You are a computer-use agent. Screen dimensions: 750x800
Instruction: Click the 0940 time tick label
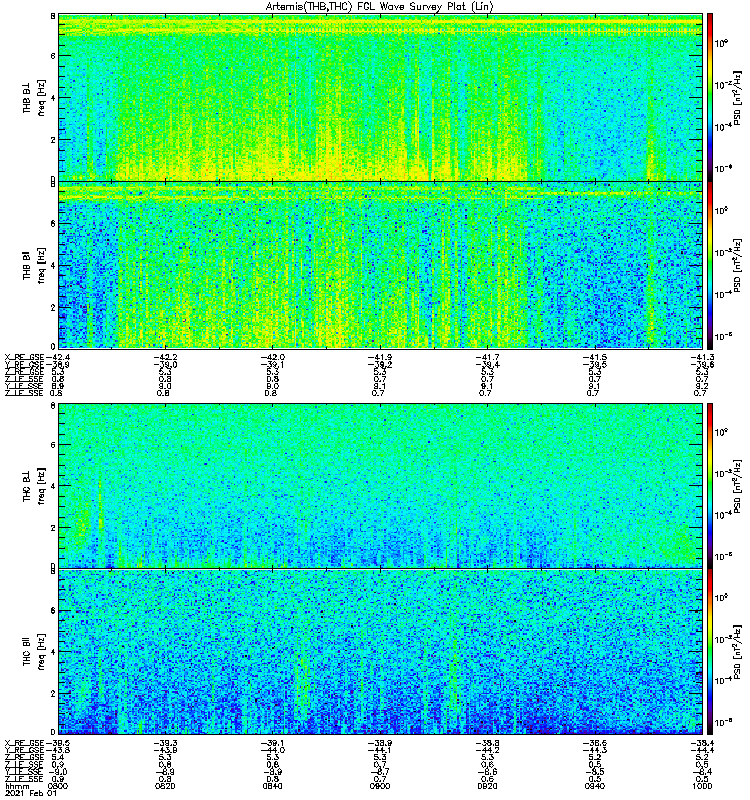pyautogui.click(x=595, y=786)
